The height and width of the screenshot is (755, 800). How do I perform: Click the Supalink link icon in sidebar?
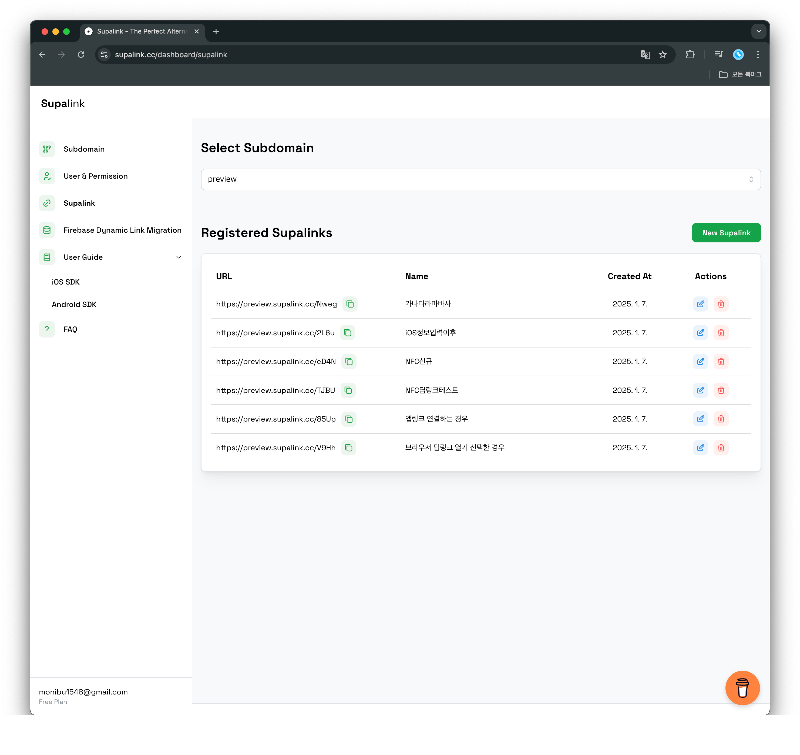47,203
